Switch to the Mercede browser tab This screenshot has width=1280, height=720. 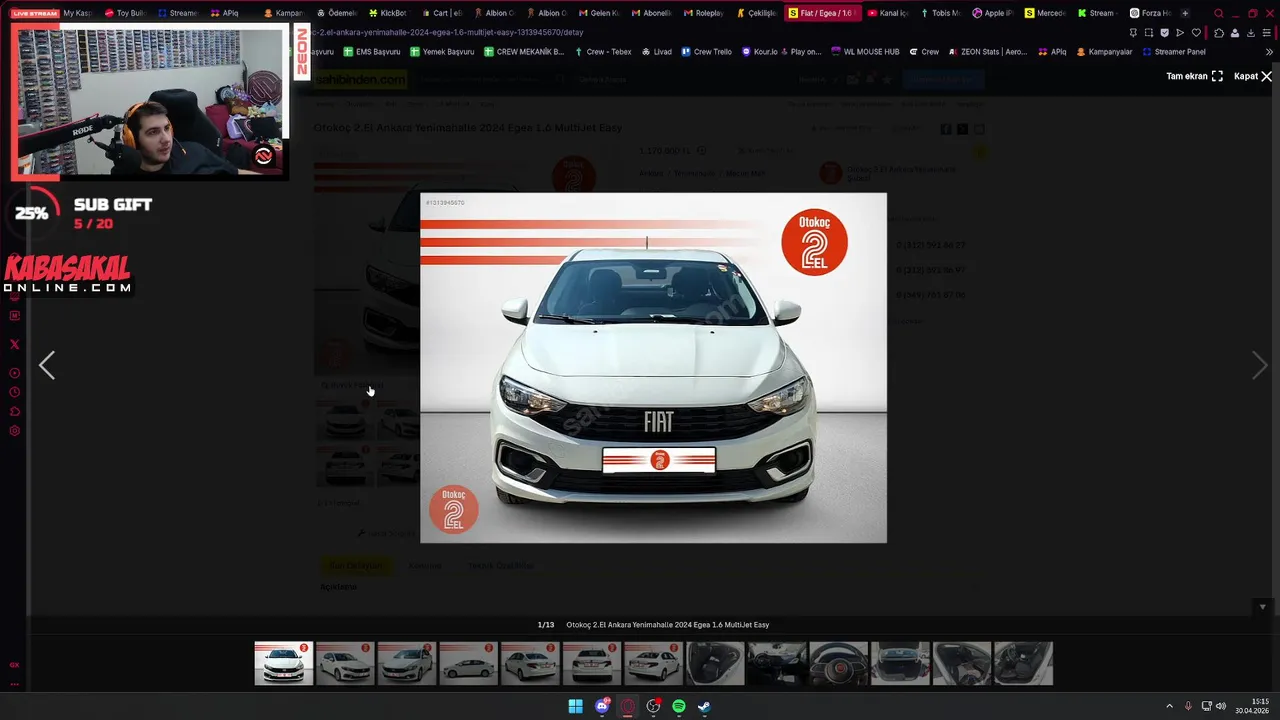click(x=1045, y=13)
